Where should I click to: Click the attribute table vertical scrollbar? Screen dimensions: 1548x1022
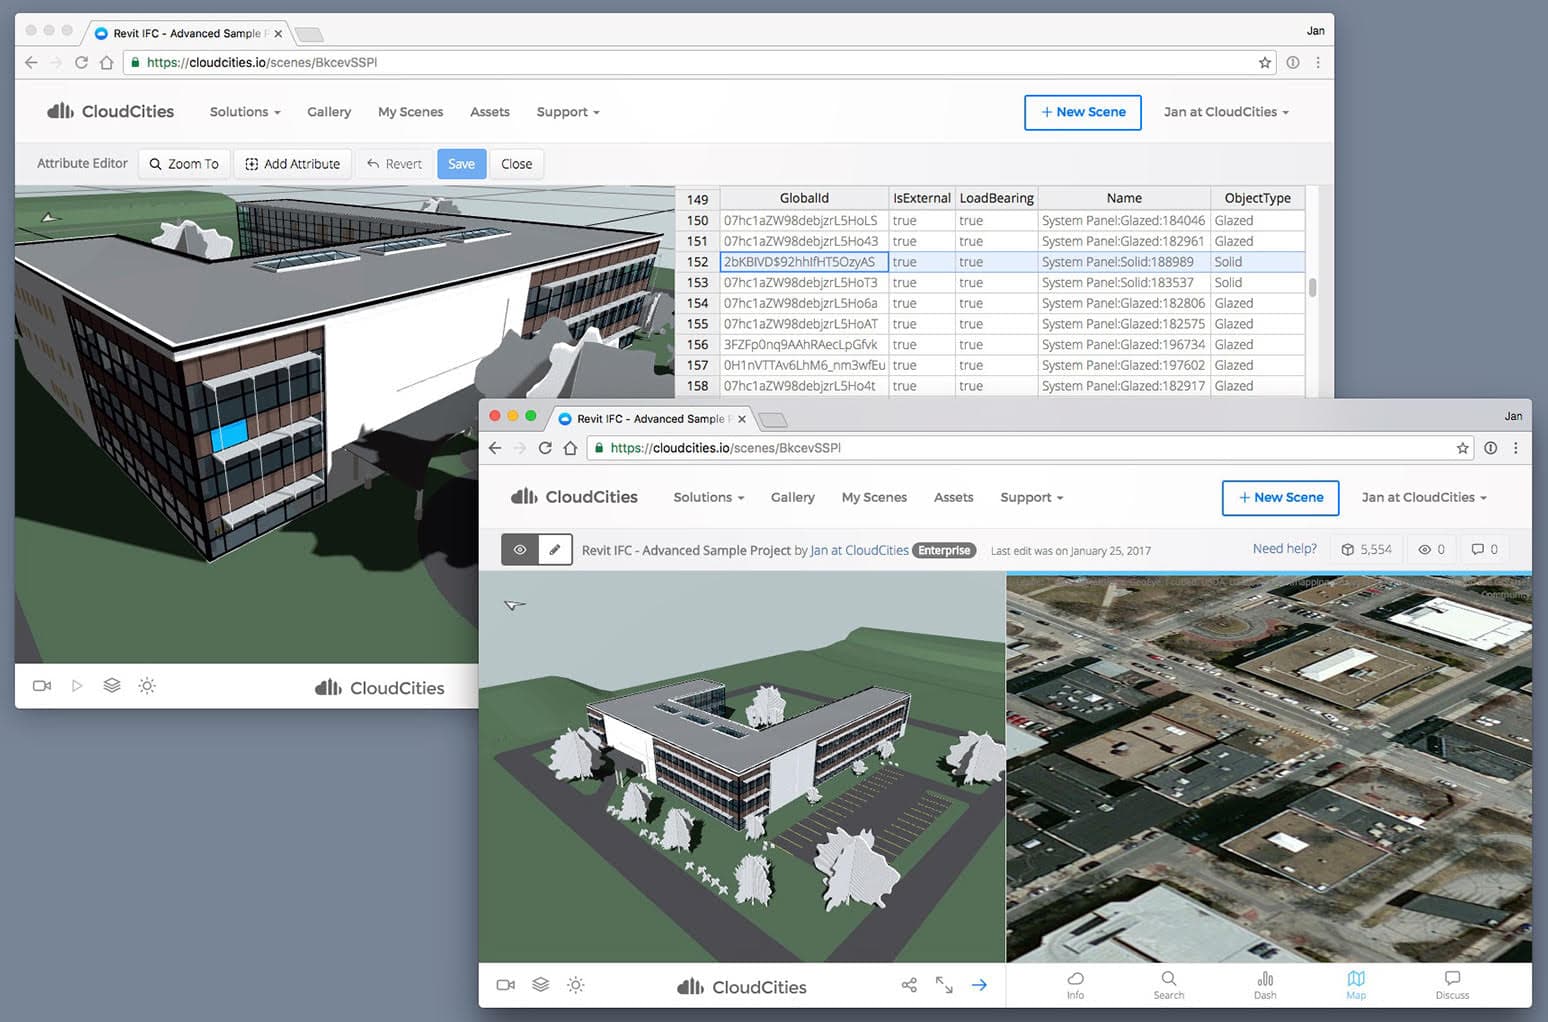pyautogui.click(x=1312, y=288)
